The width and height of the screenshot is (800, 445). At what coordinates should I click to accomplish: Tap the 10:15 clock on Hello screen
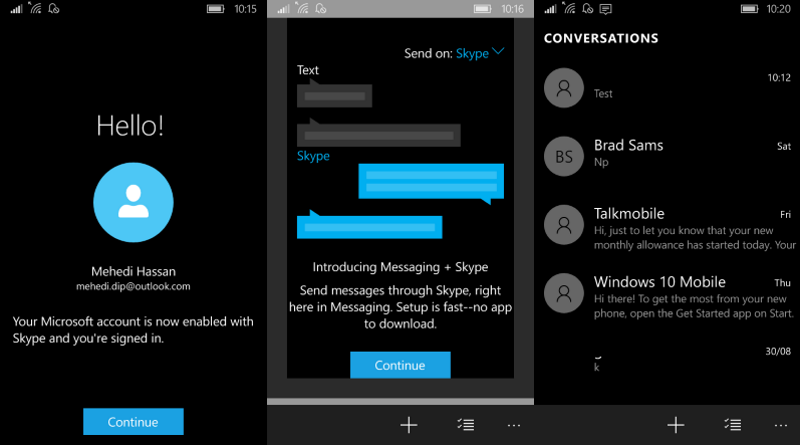click(x=245, y=9)
